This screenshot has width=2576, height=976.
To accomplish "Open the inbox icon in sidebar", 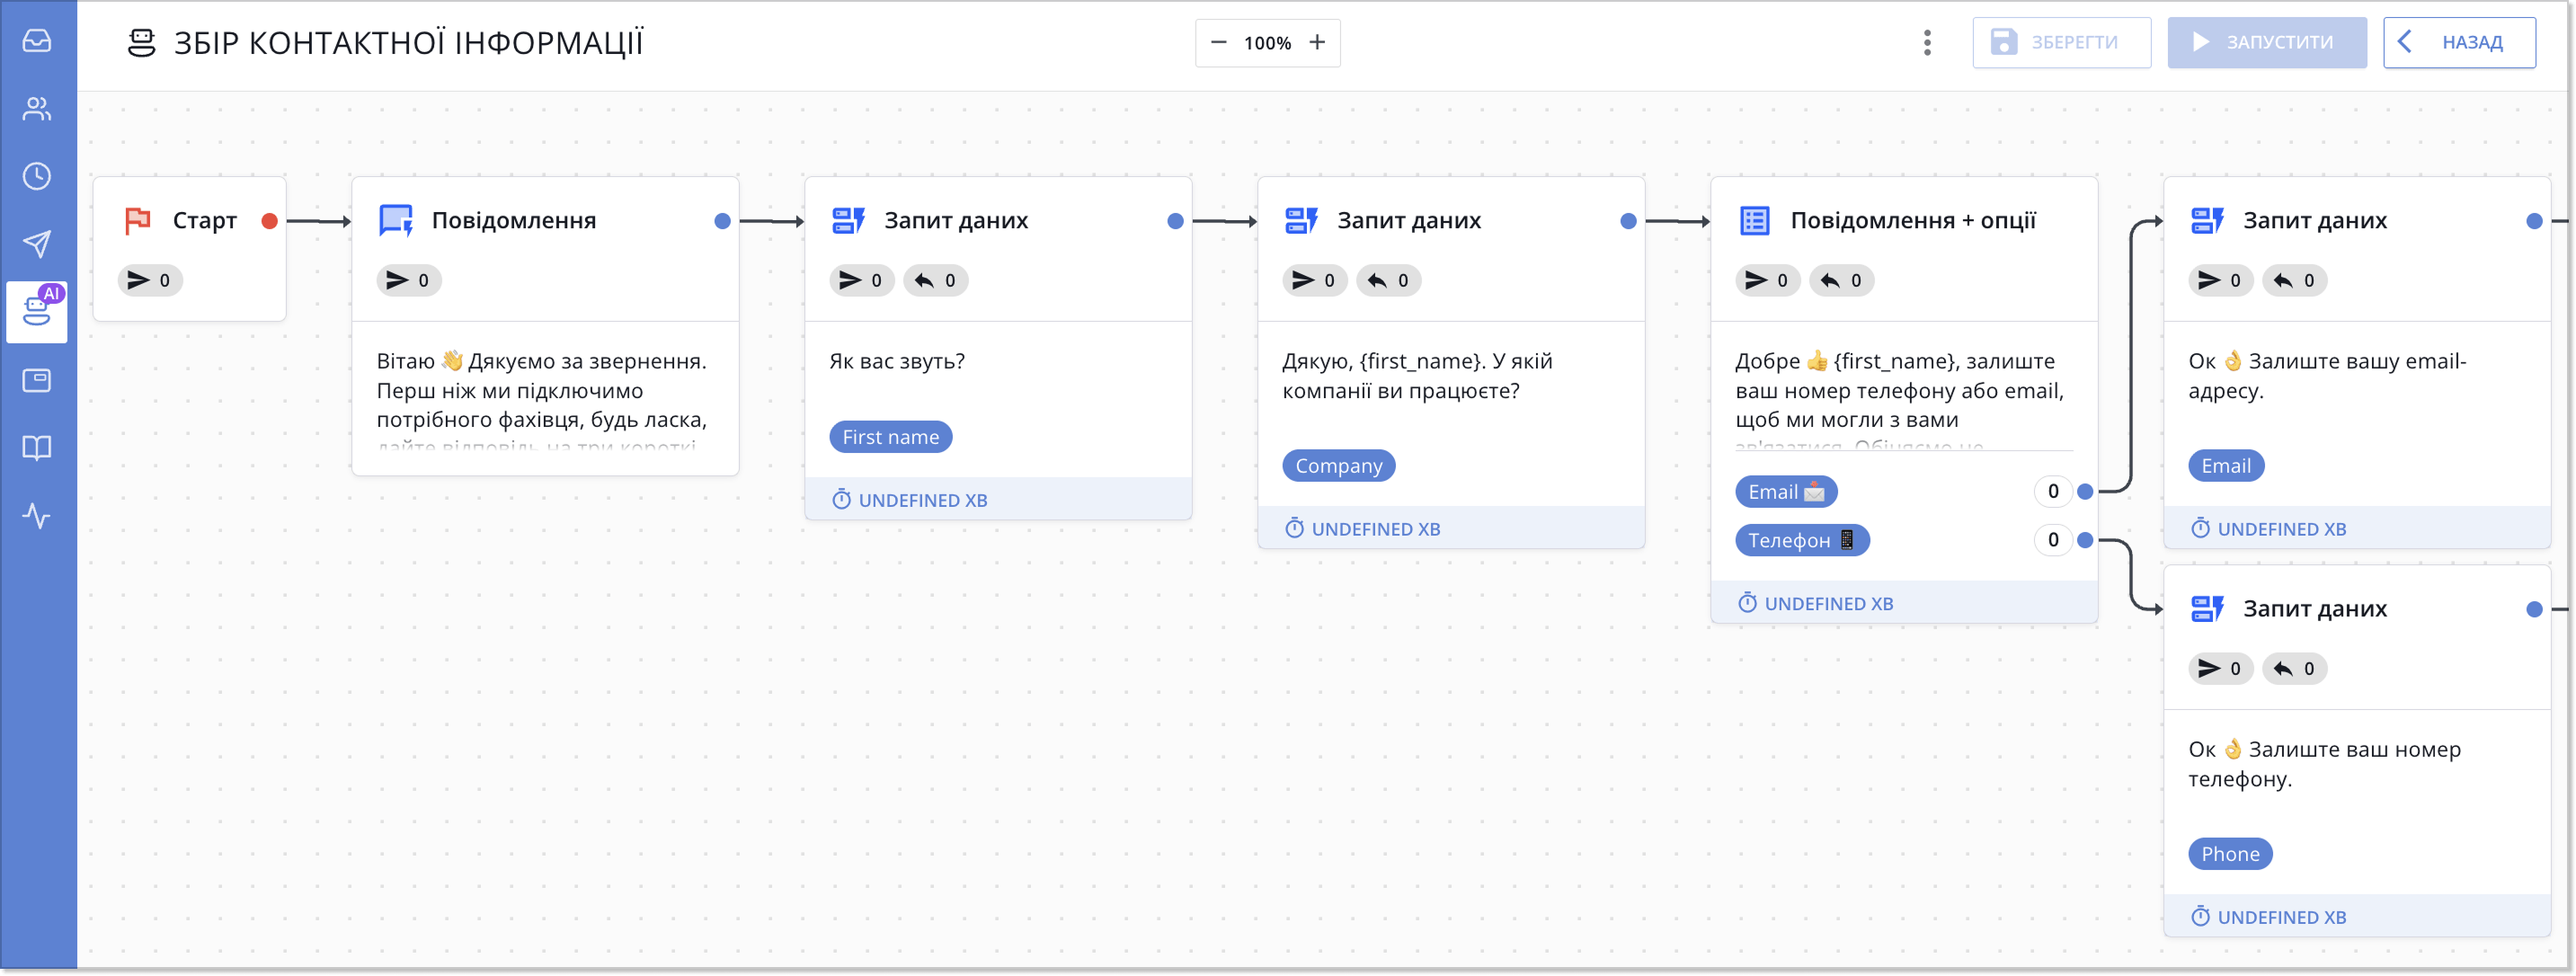I will point(37,41).
